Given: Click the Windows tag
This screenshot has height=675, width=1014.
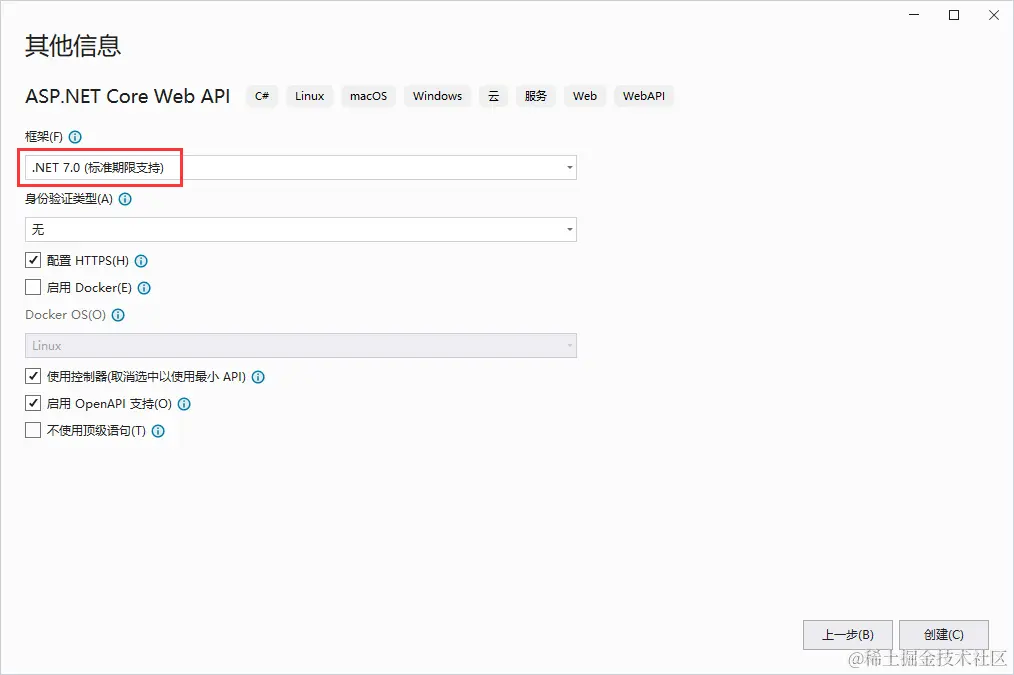Looking at the screenshot, I should pyautogui.click(x=438, y=96).
